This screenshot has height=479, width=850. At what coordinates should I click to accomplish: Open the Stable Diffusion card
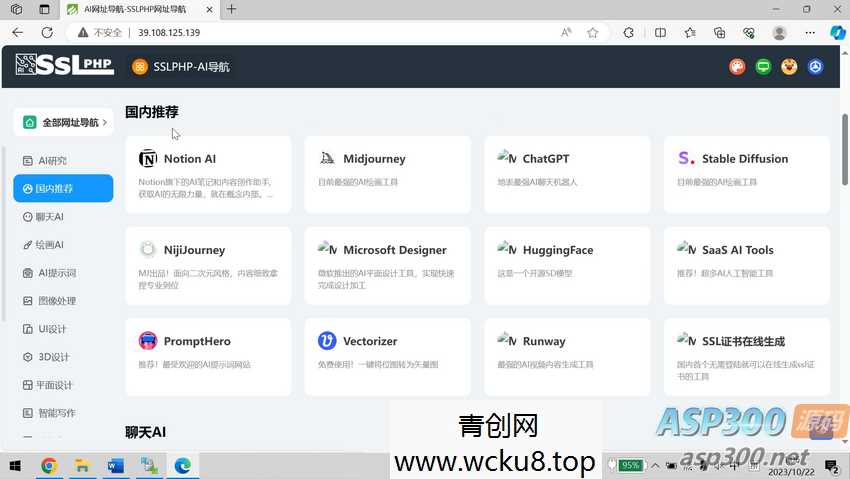tap(746, 174)
